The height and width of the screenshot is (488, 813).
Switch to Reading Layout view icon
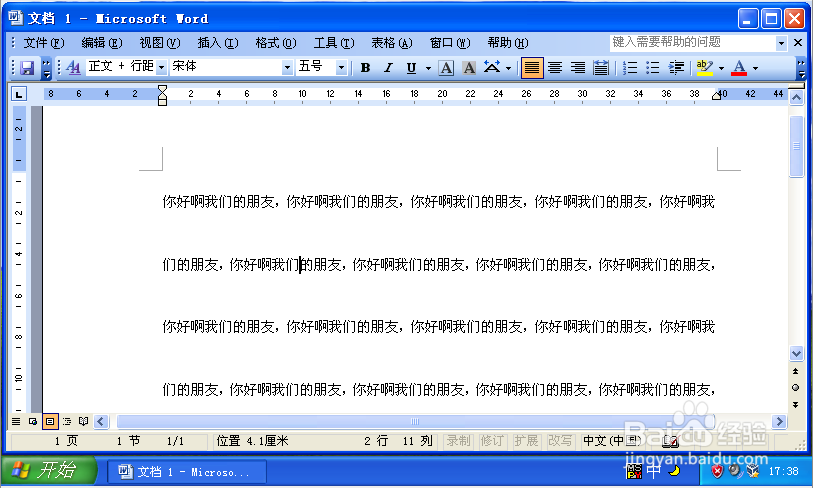pyautogui.click(x=83, y=421)
